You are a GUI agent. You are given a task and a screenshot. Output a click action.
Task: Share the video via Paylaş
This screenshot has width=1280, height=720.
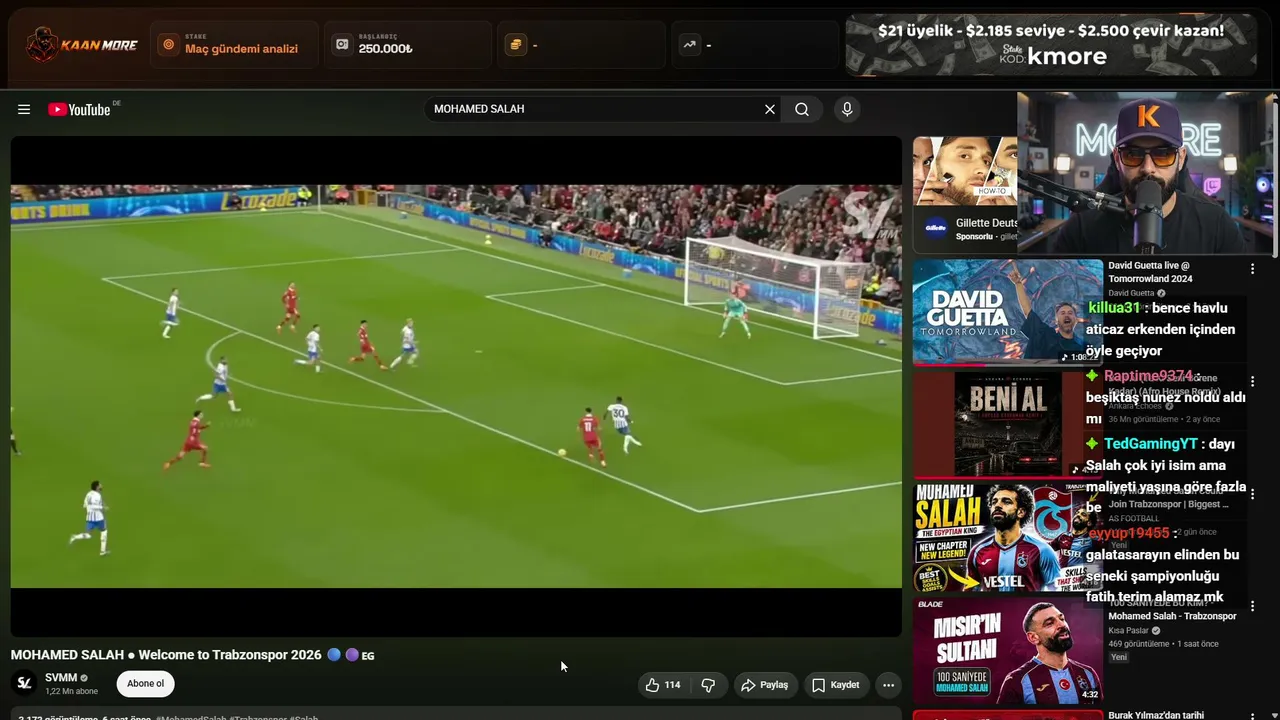765,685
